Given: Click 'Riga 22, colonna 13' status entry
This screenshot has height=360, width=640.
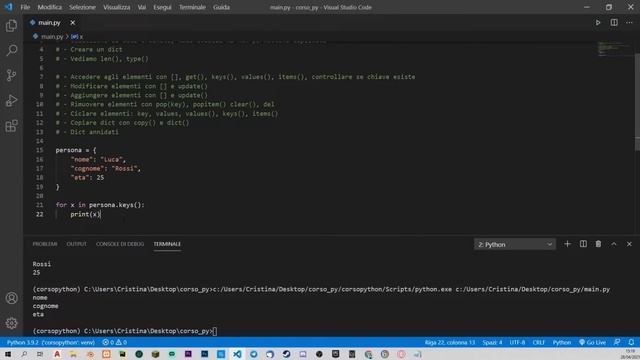Looking at the screenshot, I should tap(450, 342).
